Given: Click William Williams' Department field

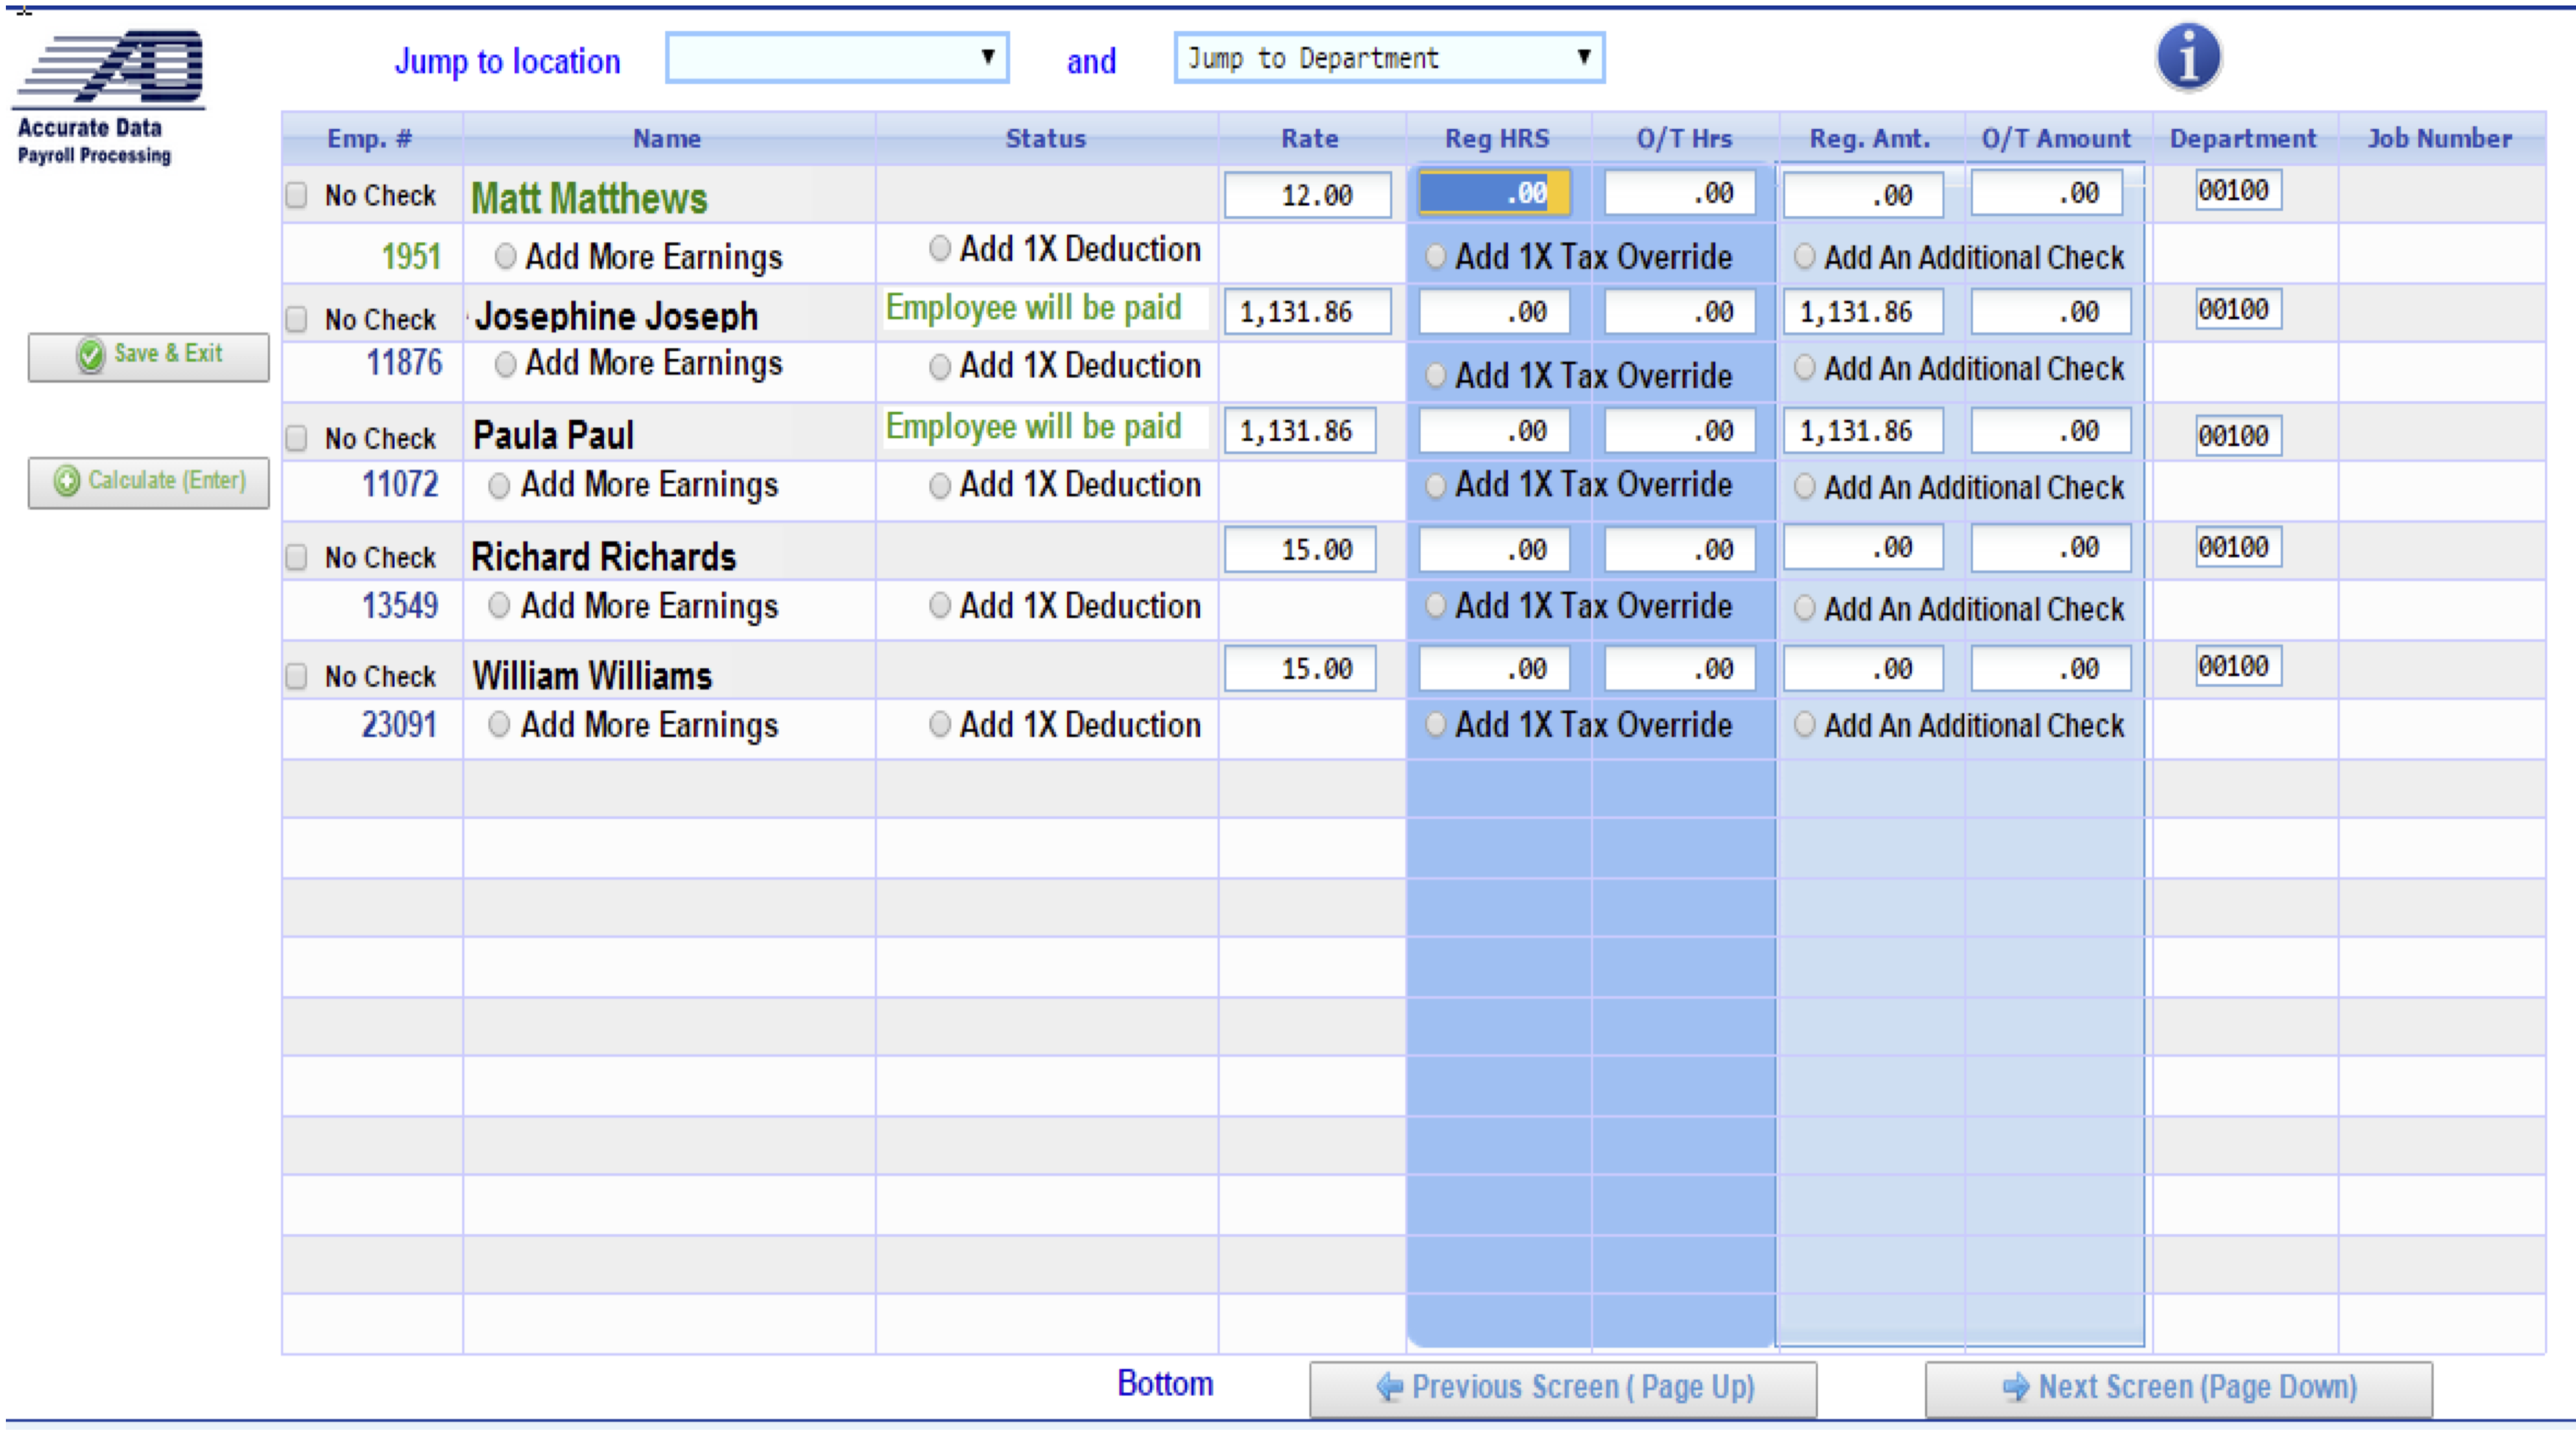Looking at the screenshot, I should pos(2238,666).
